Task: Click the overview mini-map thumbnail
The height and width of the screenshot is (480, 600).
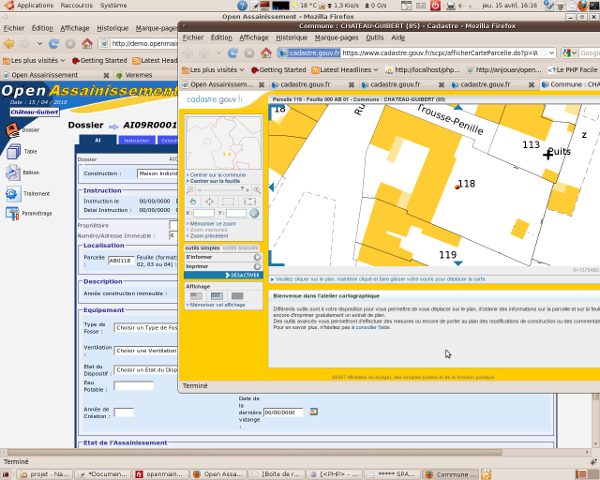Action: pos(223,143)
